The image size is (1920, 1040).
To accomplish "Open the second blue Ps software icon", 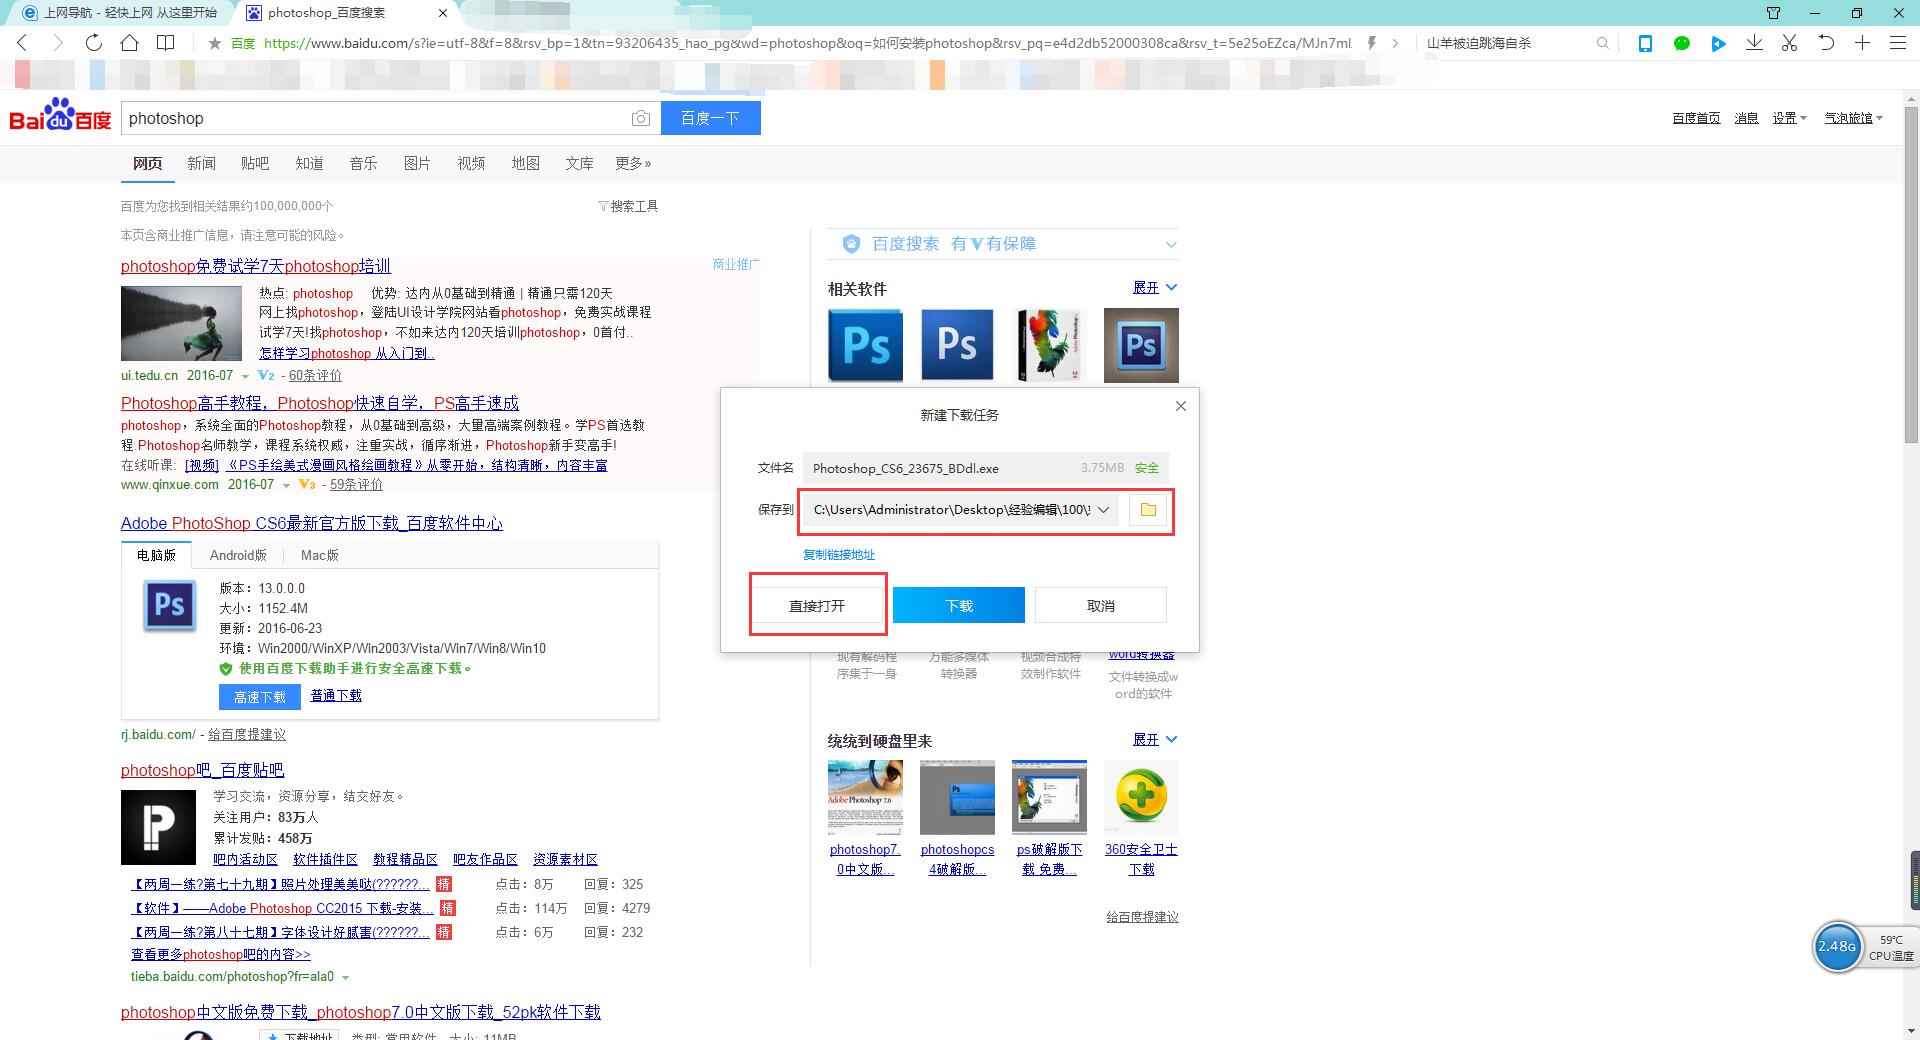I will pos(957,345).
